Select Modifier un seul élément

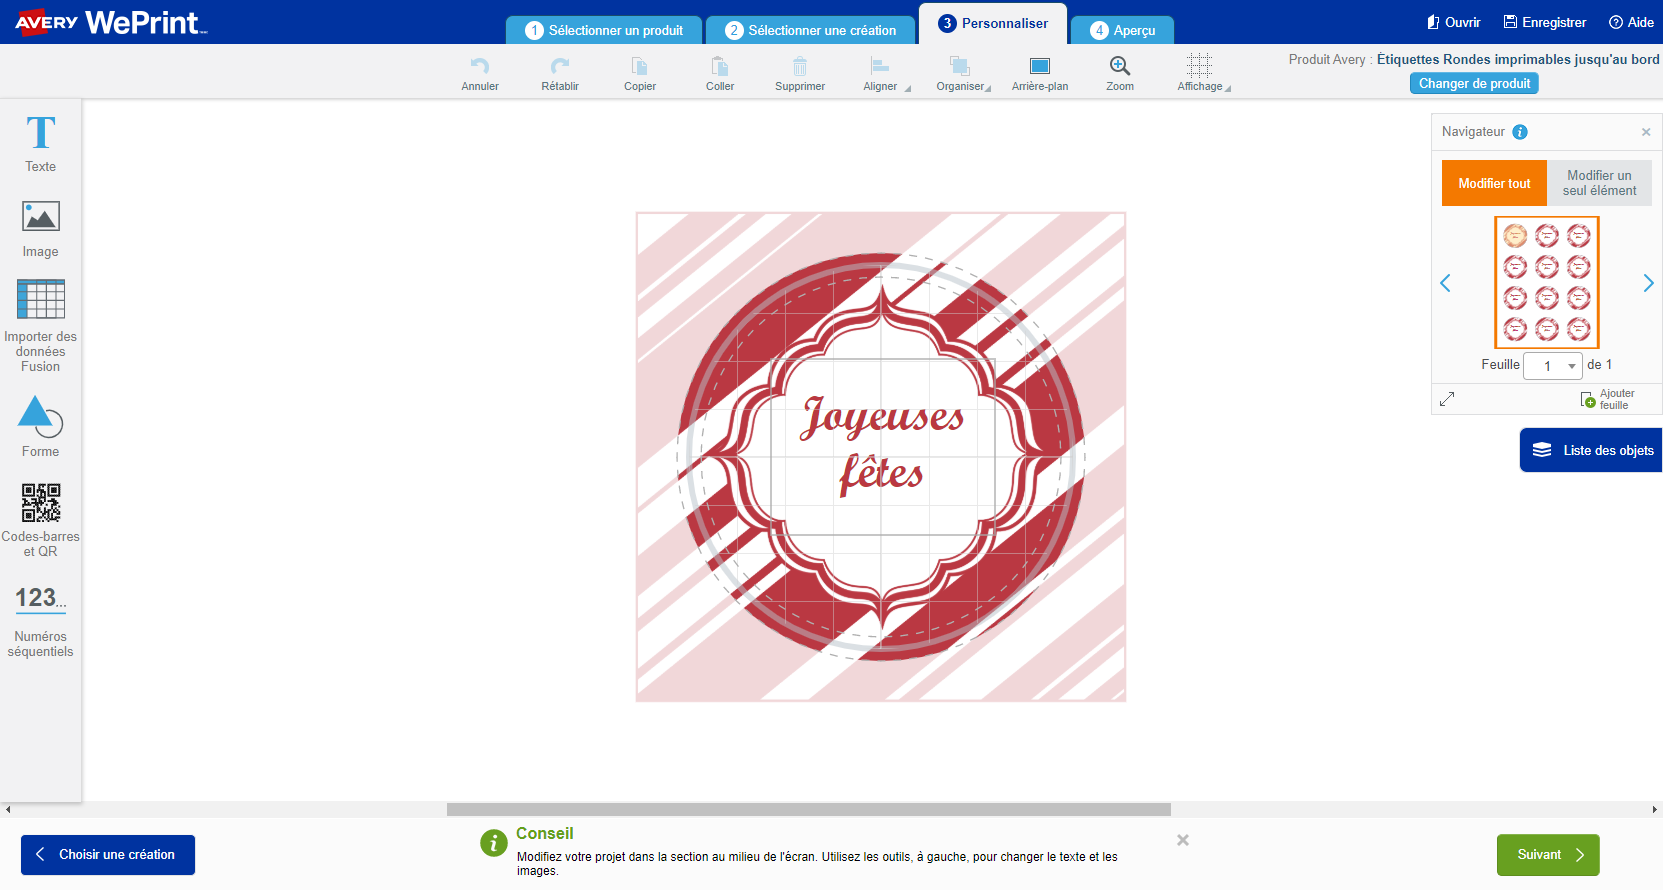1599,183
